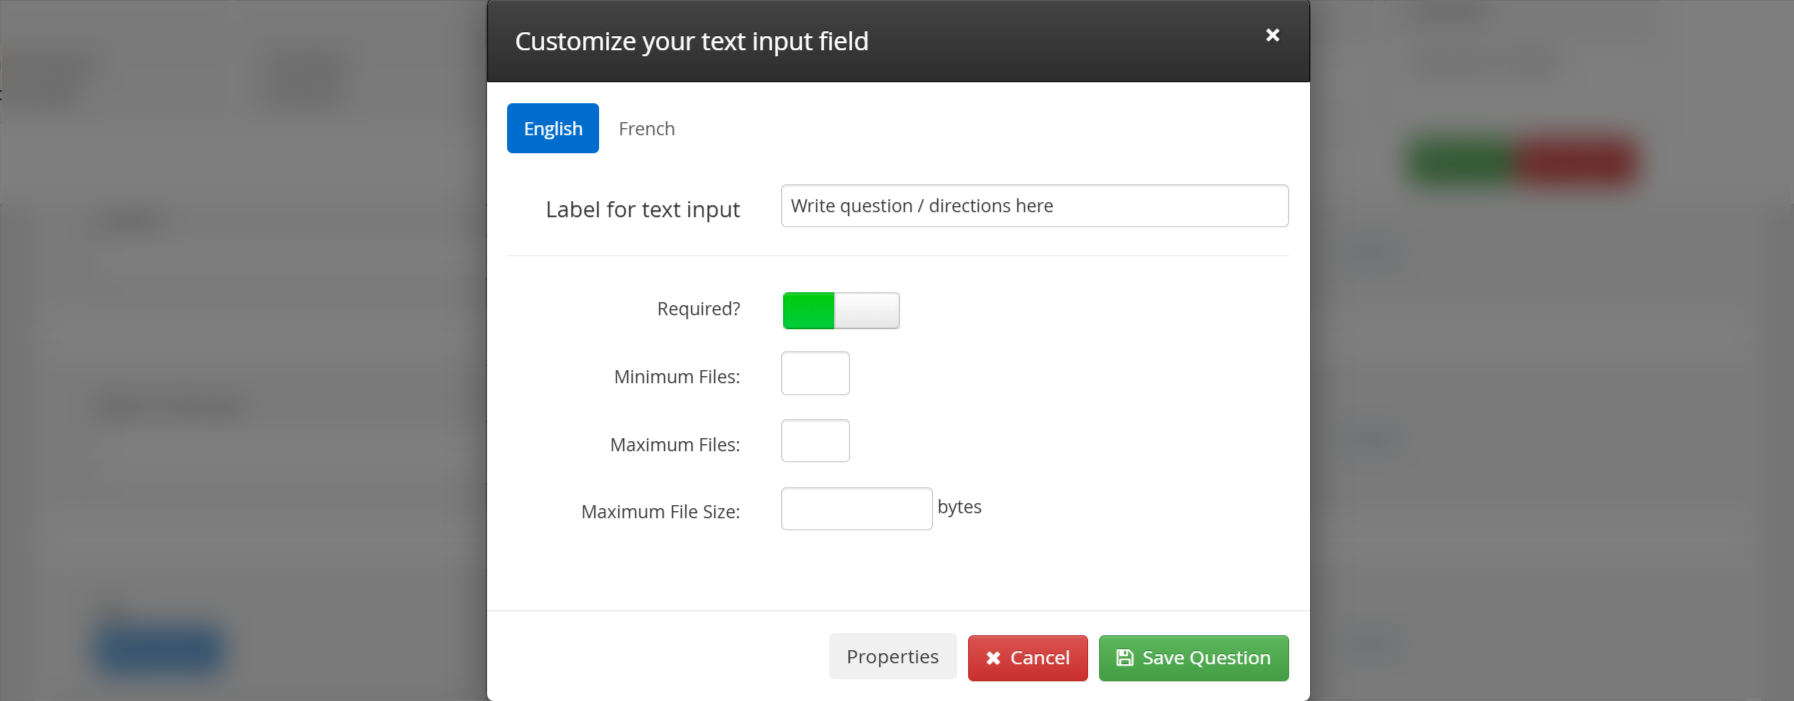1794x701 pixels.
Task: Switch to the French language tab
Action: 646,129
